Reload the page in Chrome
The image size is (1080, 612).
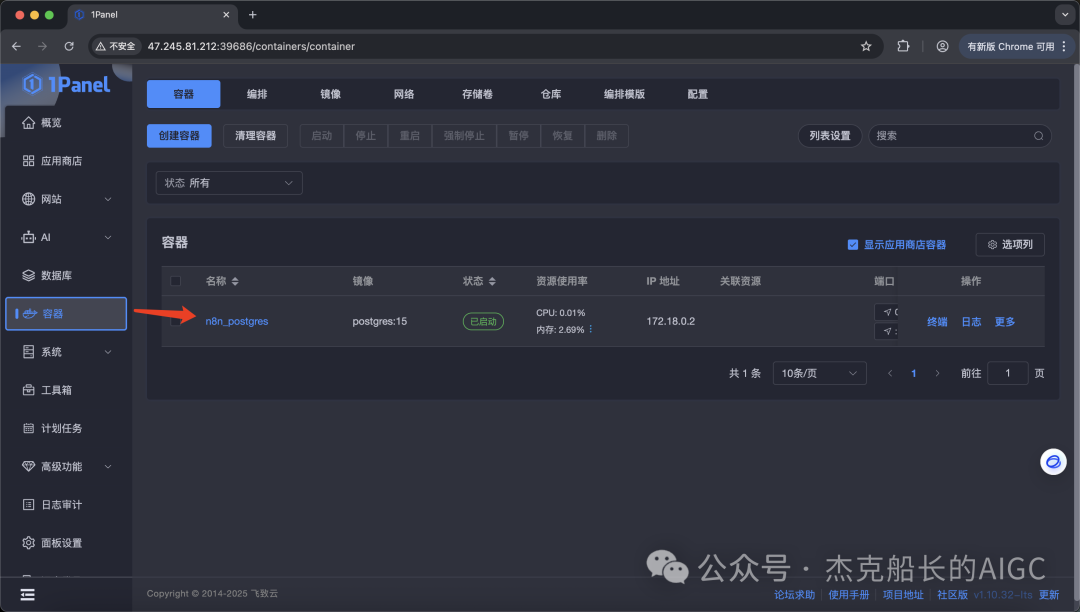(x=69, y=46)
